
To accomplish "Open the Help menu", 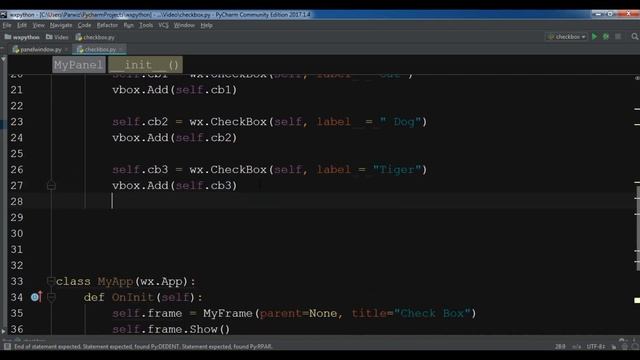I will pyautogui.click(x=207, y=25).
